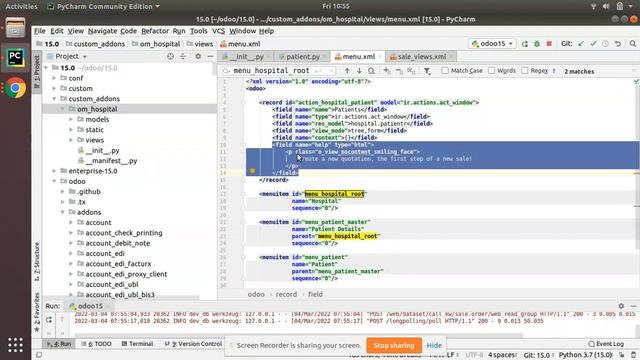Expand enterprise-15.0 folder
640x360 pixels.
[x=54, y=171]
